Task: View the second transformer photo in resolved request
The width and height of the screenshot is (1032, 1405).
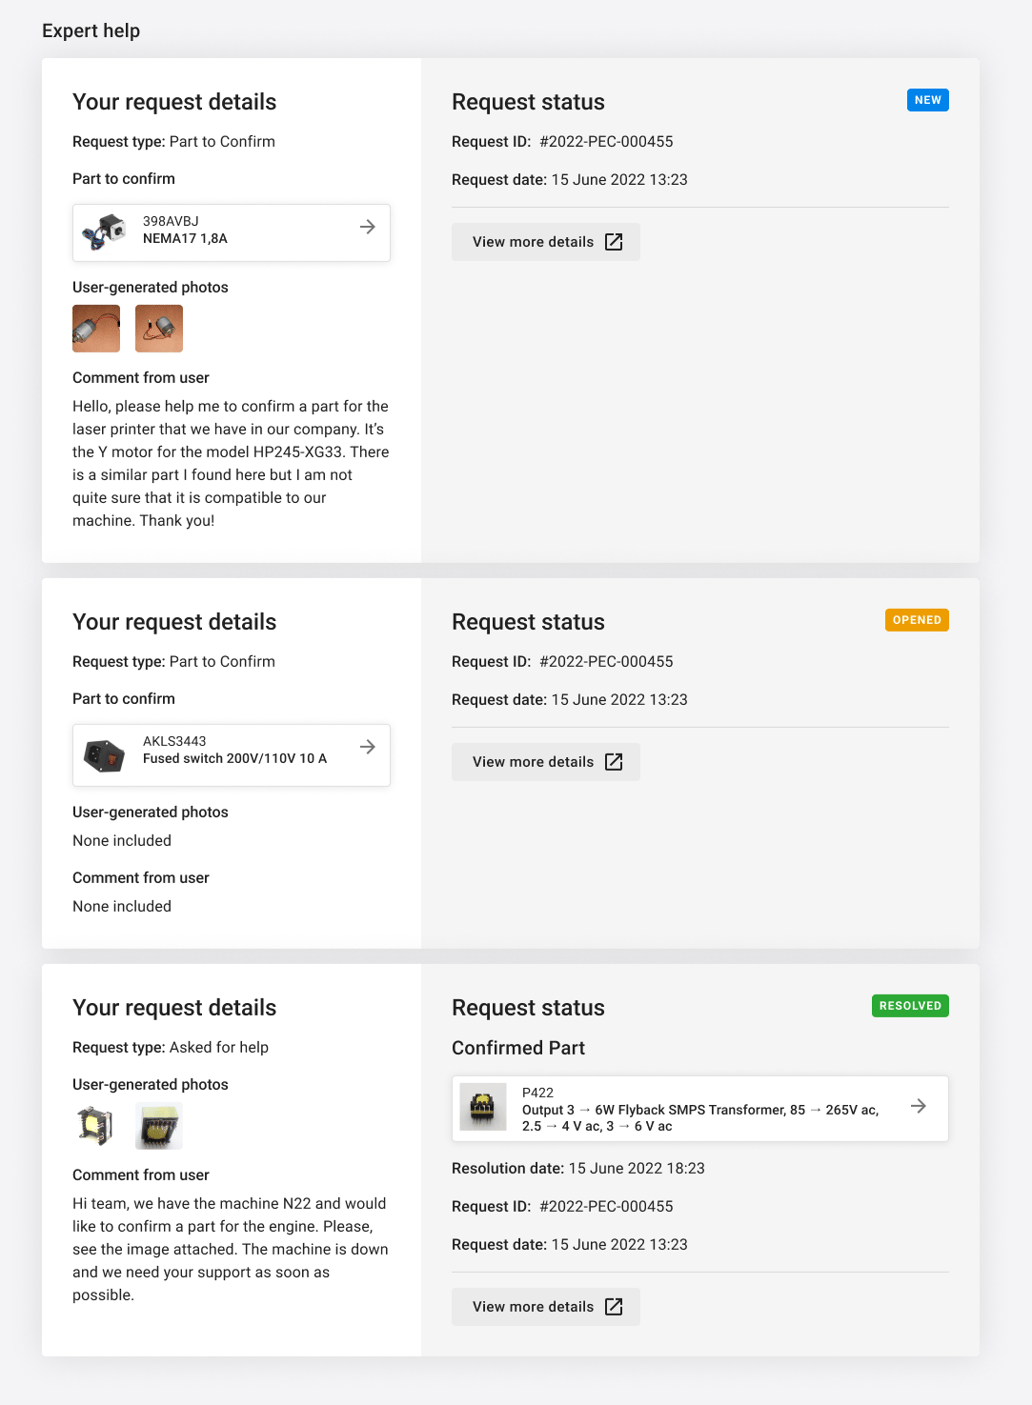Action: pyautogui.click(x=158, y=1125)
